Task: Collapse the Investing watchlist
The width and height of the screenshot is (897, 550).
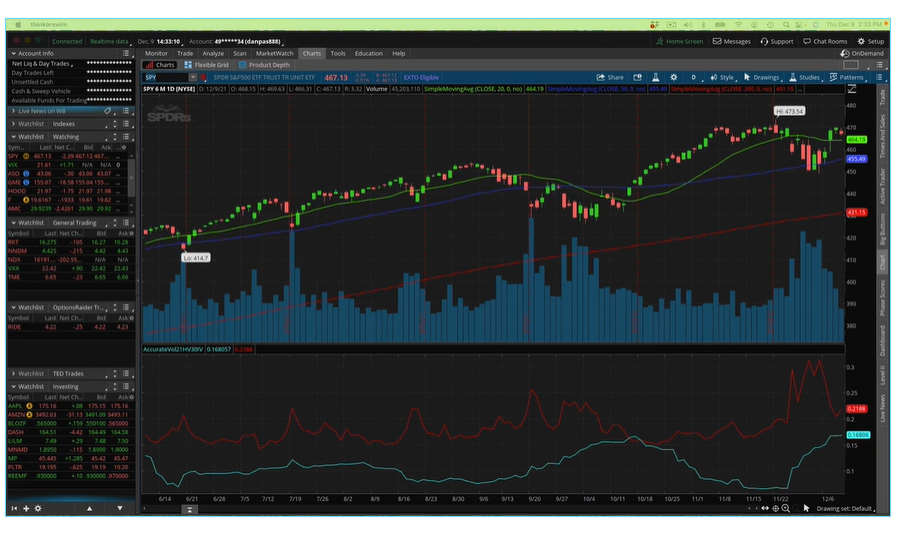Action: pos(13,386)
